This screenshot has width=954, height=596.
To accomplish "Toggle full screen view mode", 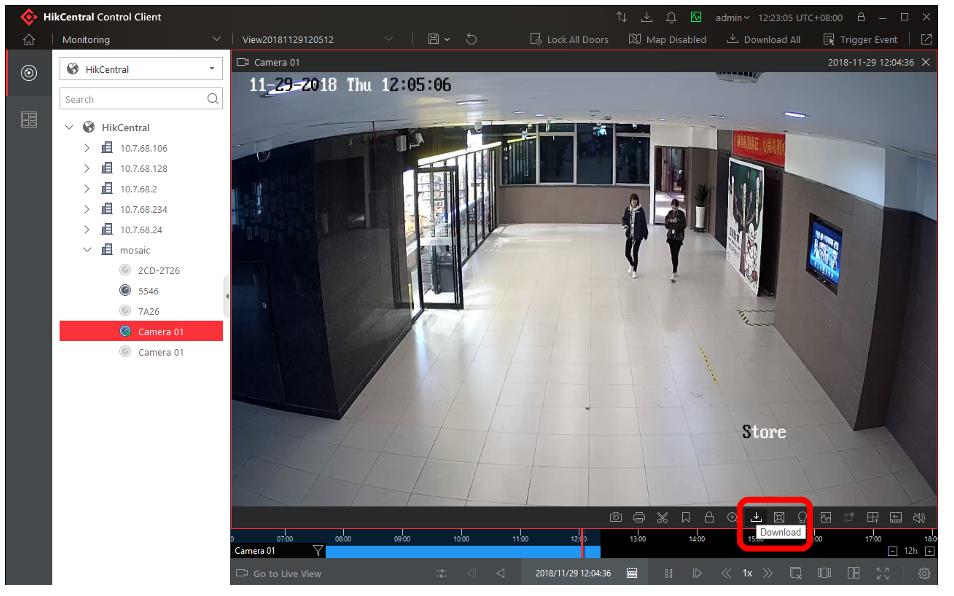I will pyautogui.click(x=883, y=573).
